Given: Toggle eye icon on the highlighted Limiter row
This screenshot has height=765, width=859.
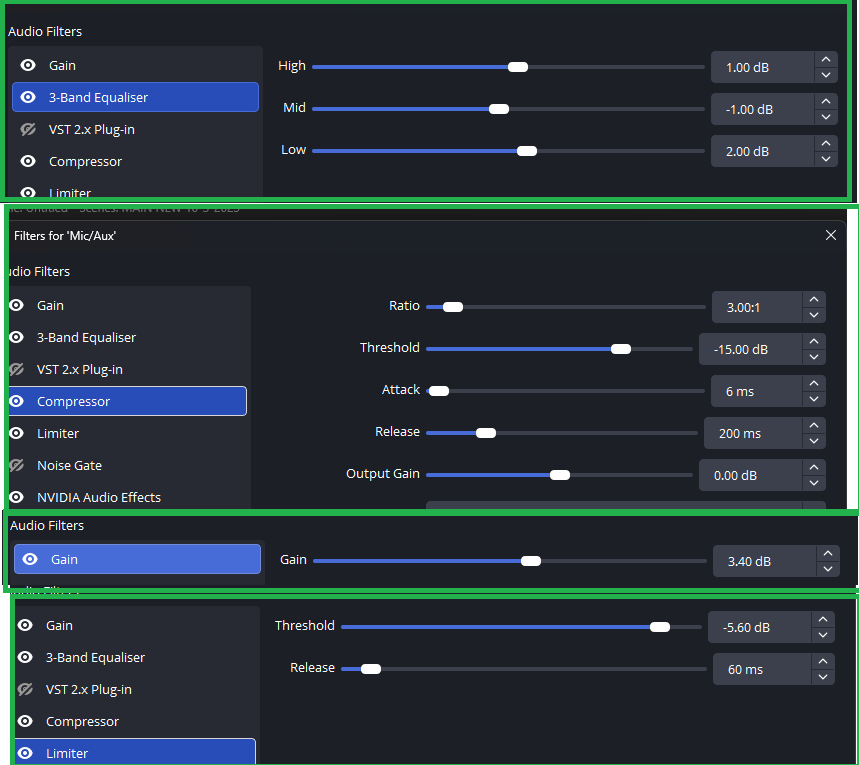Looking at the screenshot, I should [25, 753].
